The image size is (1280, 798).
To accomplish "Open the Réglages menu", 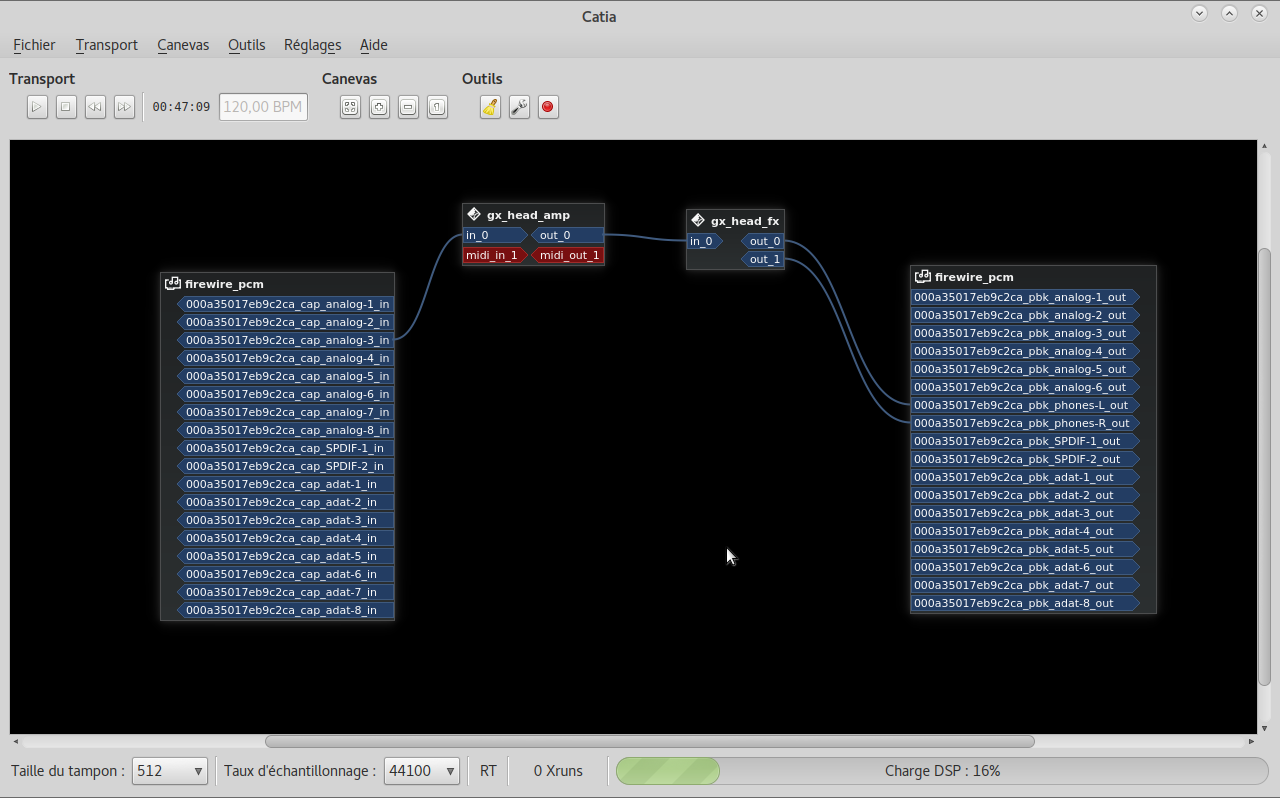I will [x=312, y=45].
